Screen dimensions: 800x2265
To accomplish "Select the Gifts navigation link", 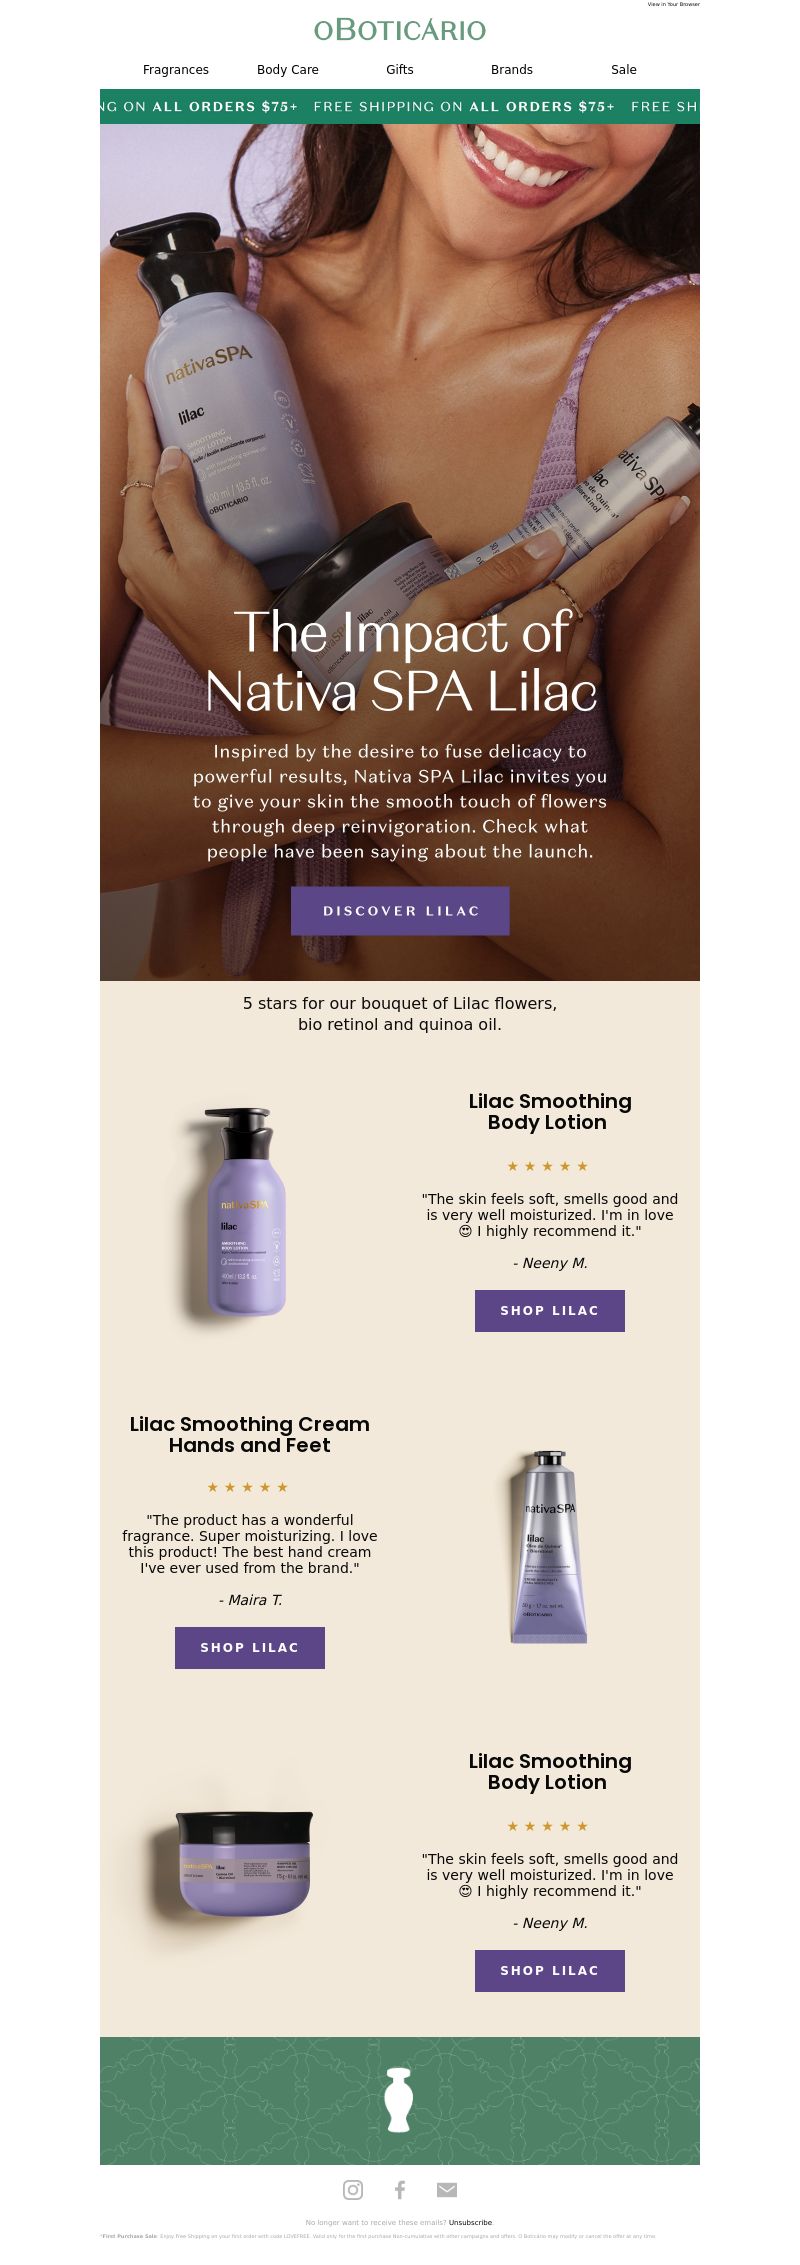I will tap(400, 70).
